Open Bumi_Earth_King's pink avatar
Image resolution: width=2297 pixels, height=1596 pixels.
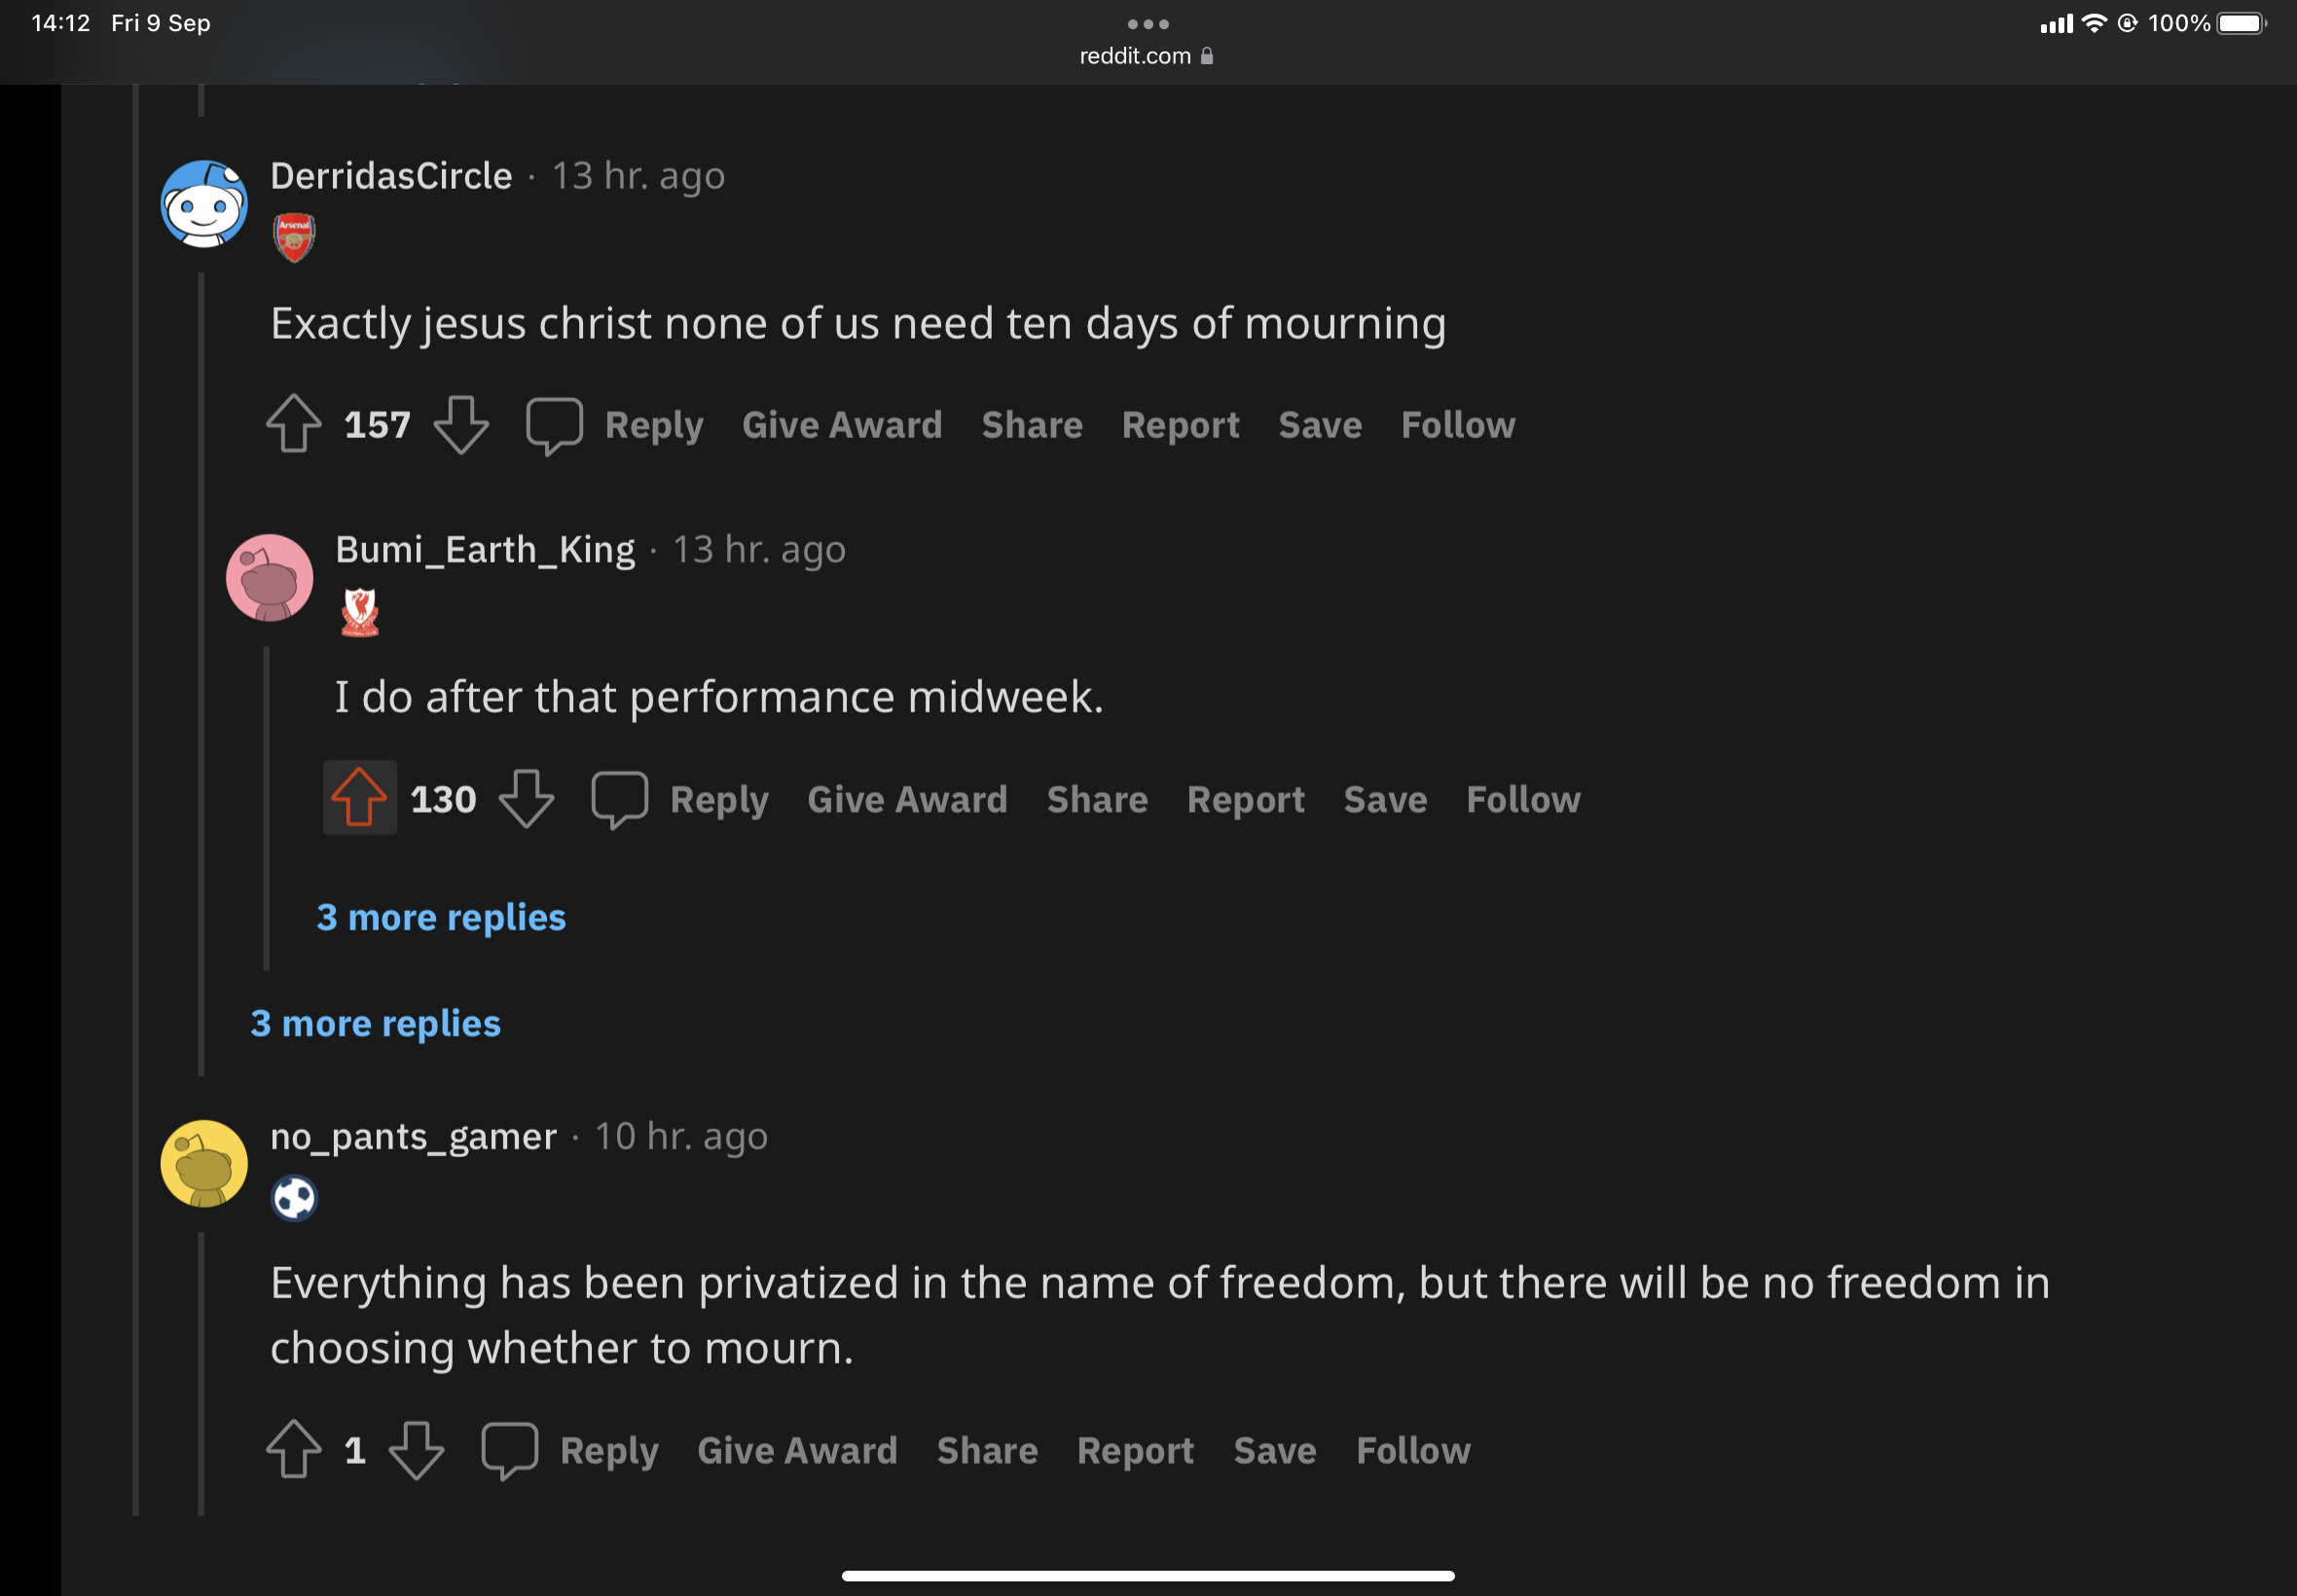pos(269,578)
